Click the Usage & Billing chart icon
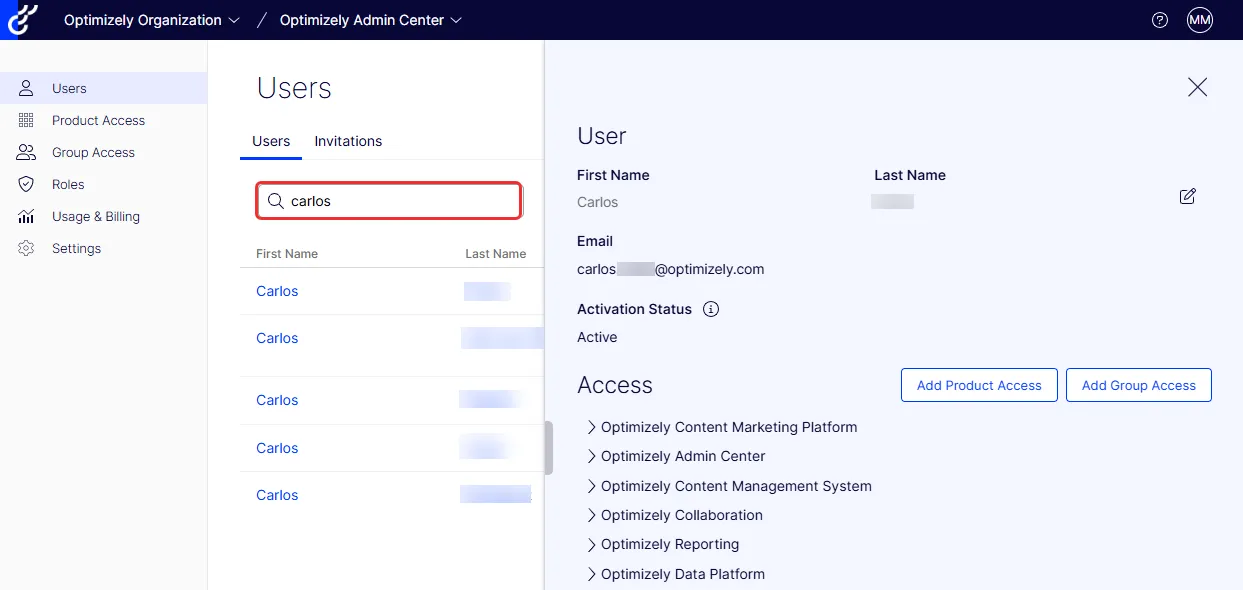 [x=27, y=216]
